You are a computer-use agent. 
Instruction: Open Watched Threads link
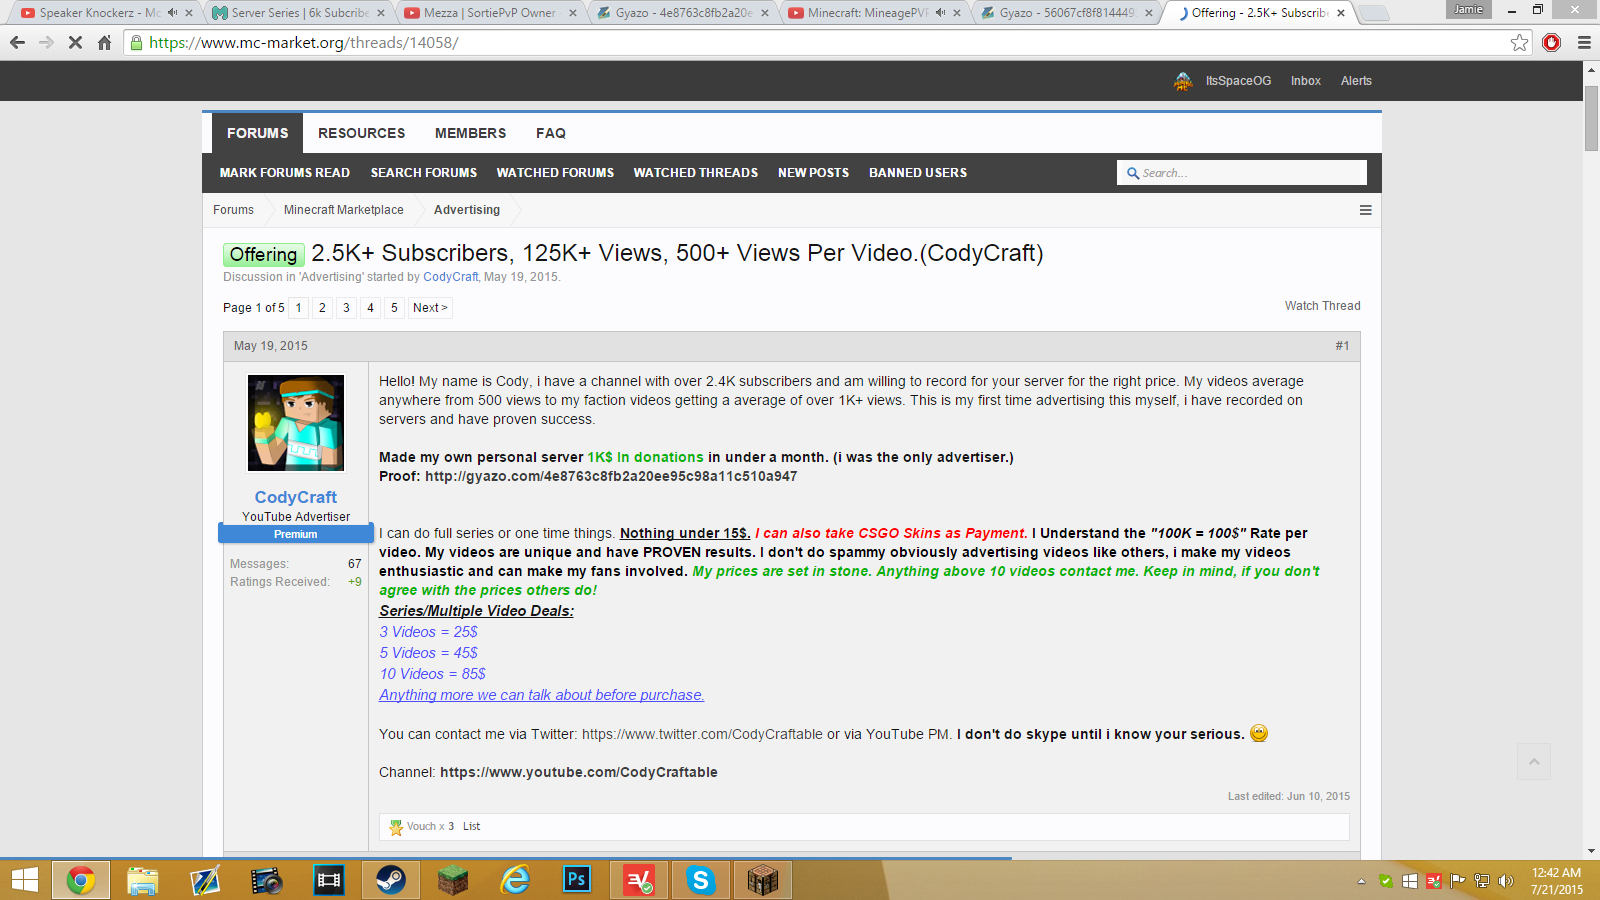click(696, 173)
